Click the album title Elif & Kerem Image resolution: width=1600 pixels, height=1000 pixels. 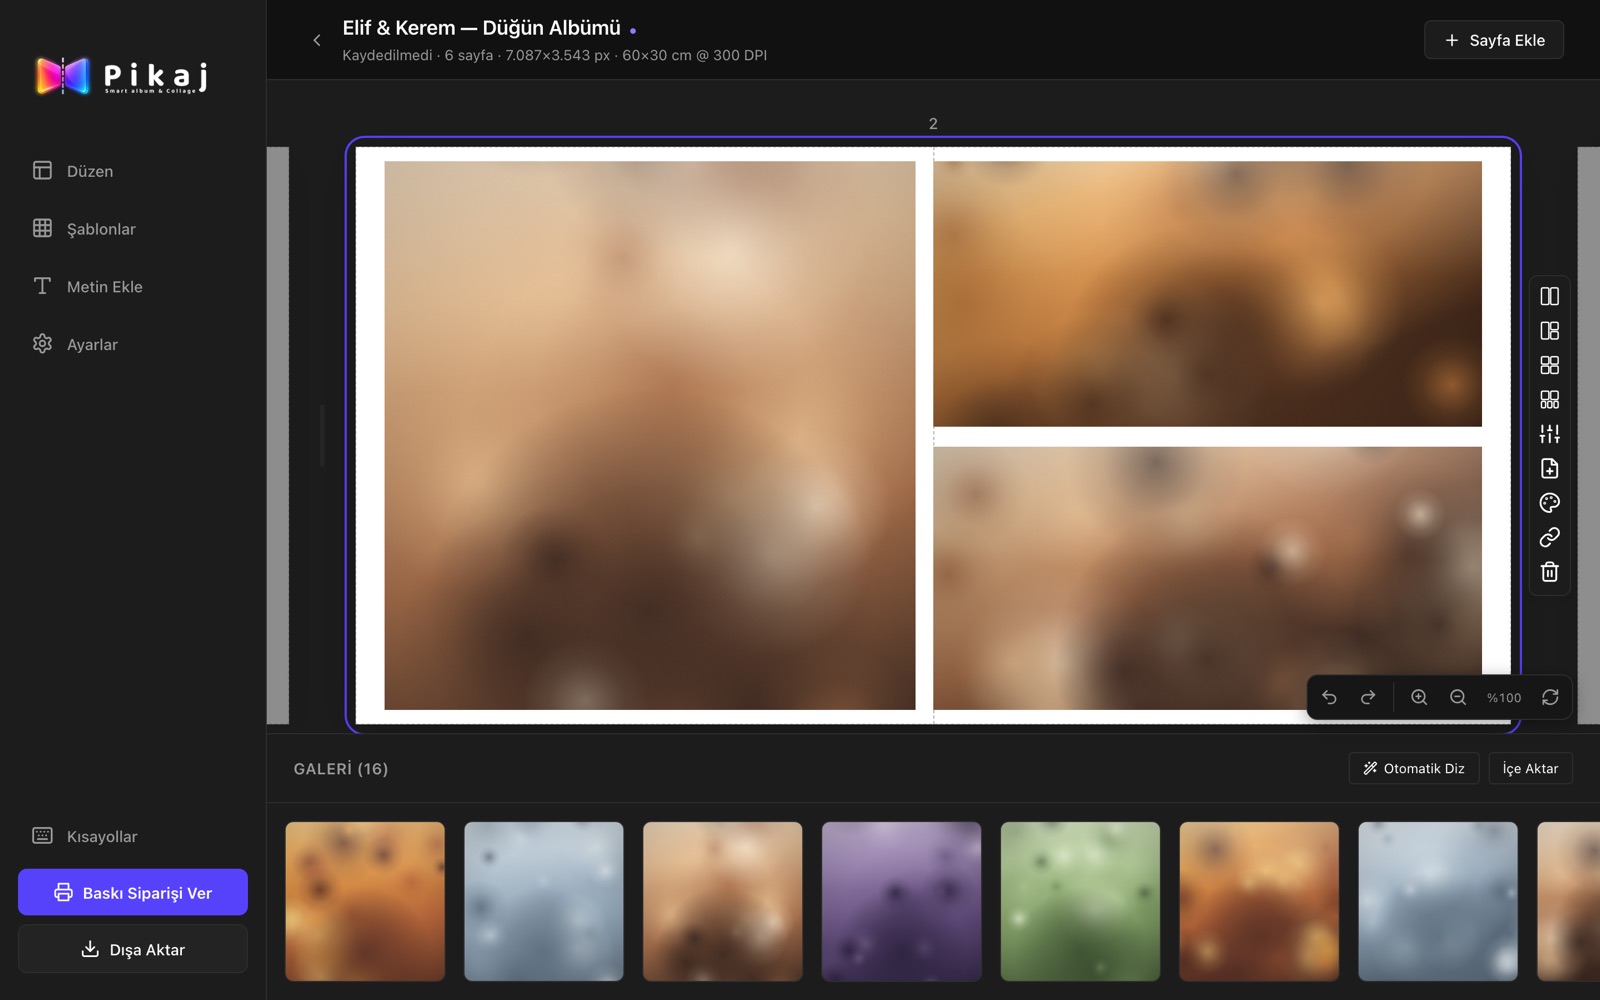pos(481,28)
